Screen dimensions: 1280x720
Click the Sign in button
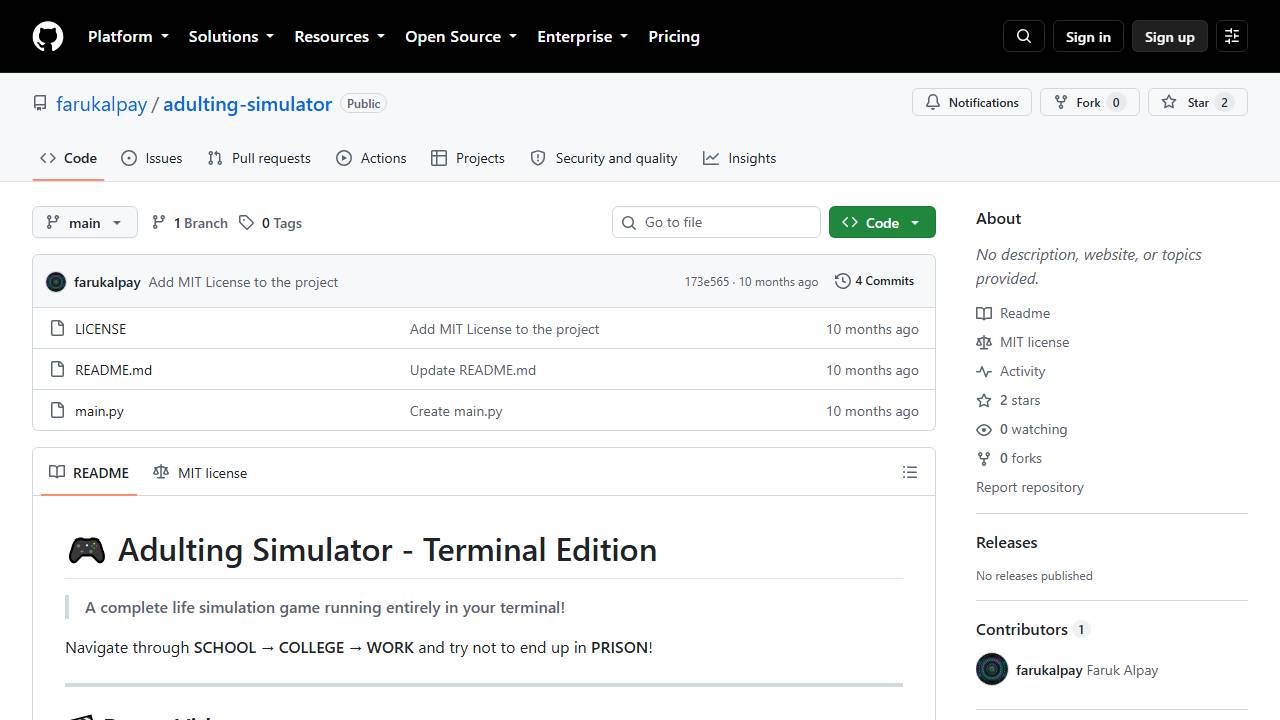[x=1088, y=36]
